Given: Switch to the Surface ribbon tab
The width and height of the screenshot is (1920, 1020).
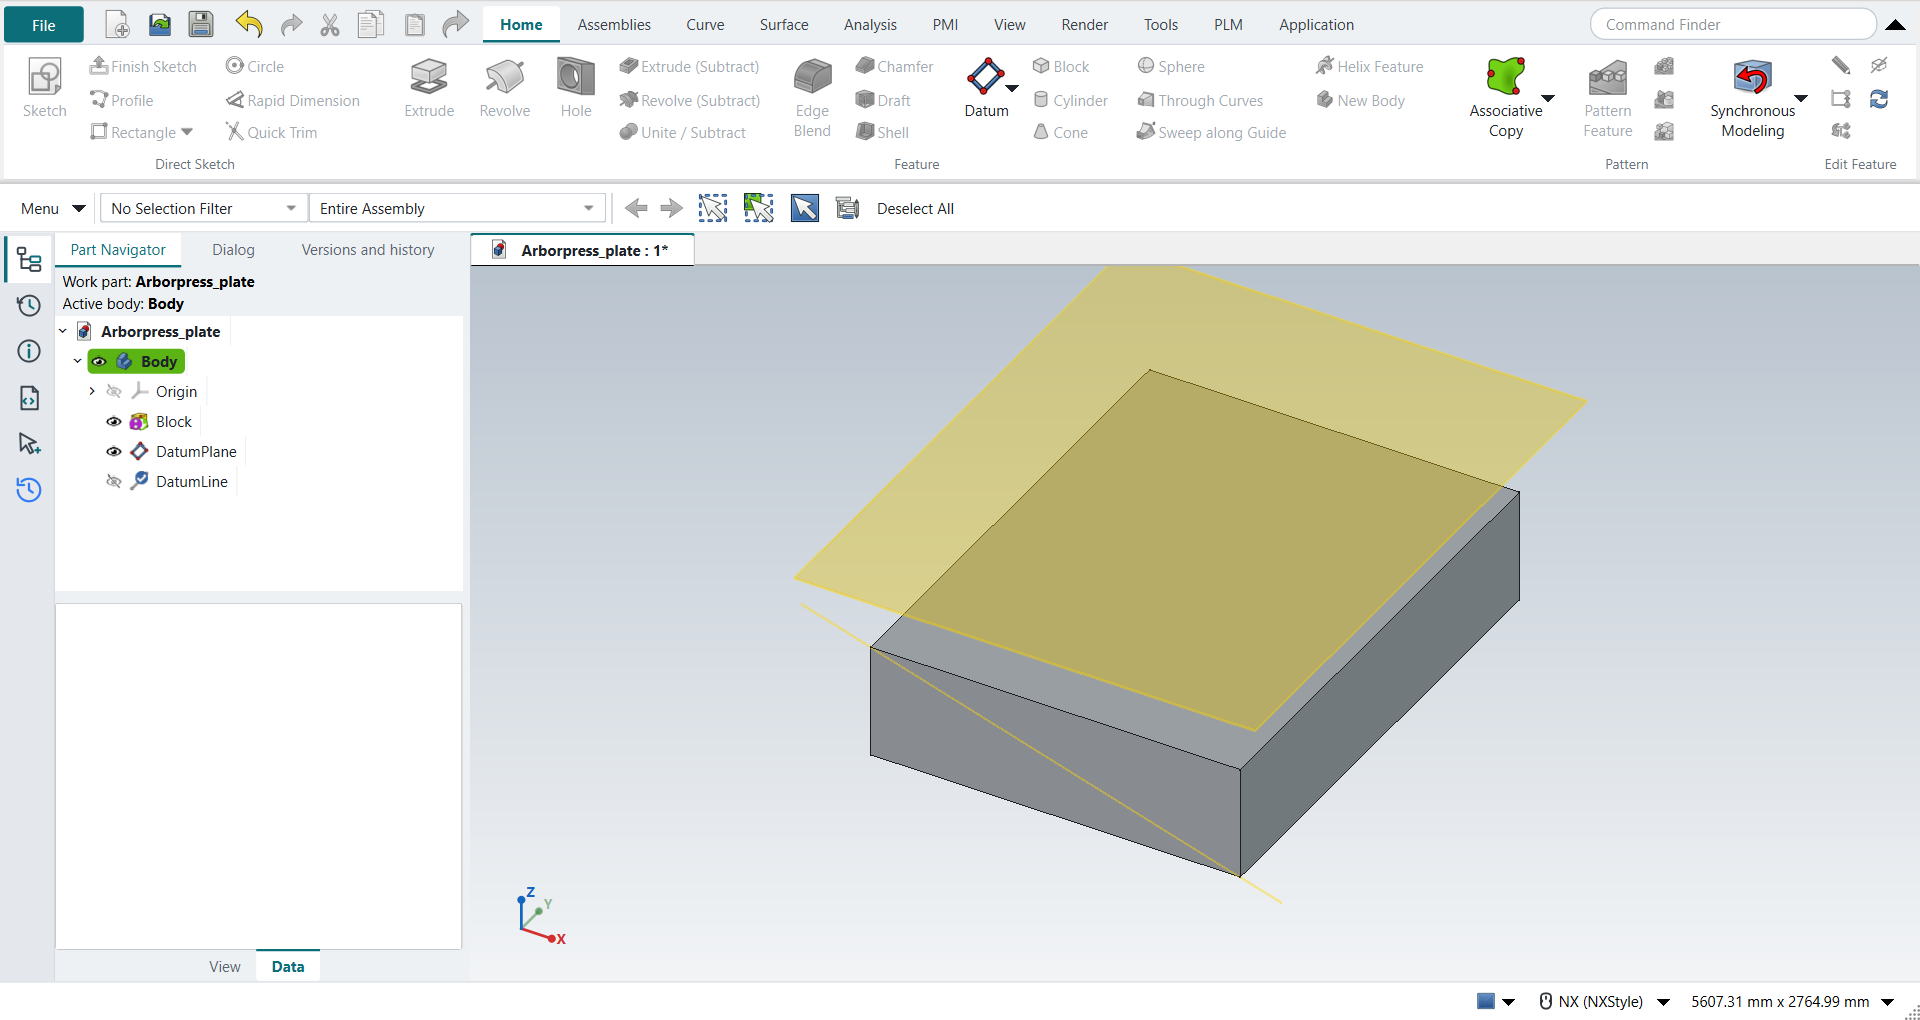Looking at the screenshot, I should (x=784, y=25).
